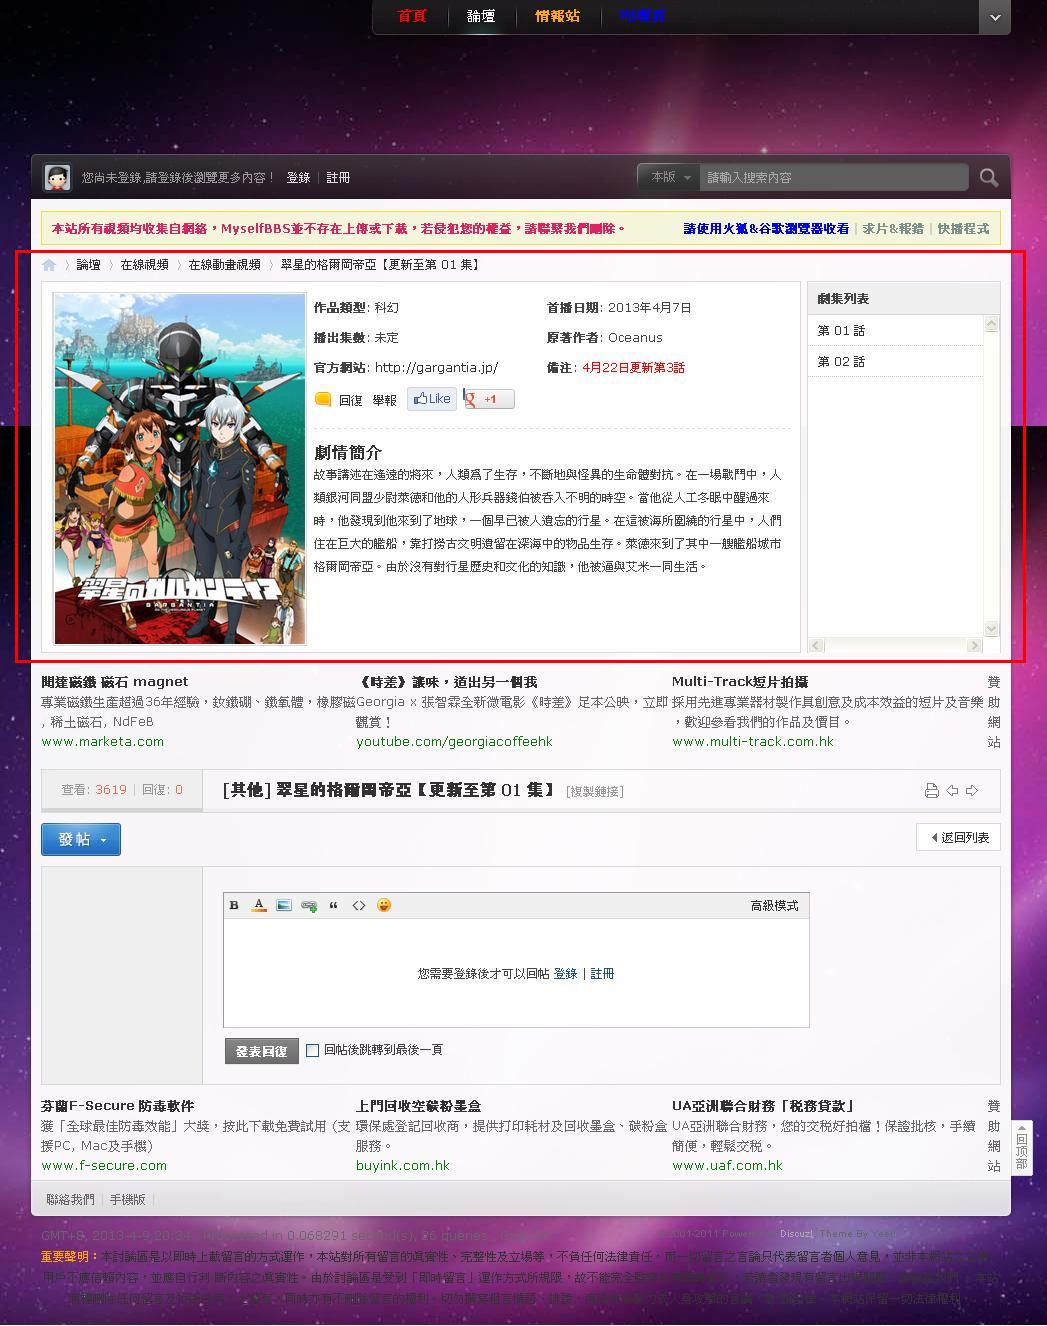Open www.multi-track.com.hk ad link
This screenshot has height=1326, width=1047.
tap(752, 742)
